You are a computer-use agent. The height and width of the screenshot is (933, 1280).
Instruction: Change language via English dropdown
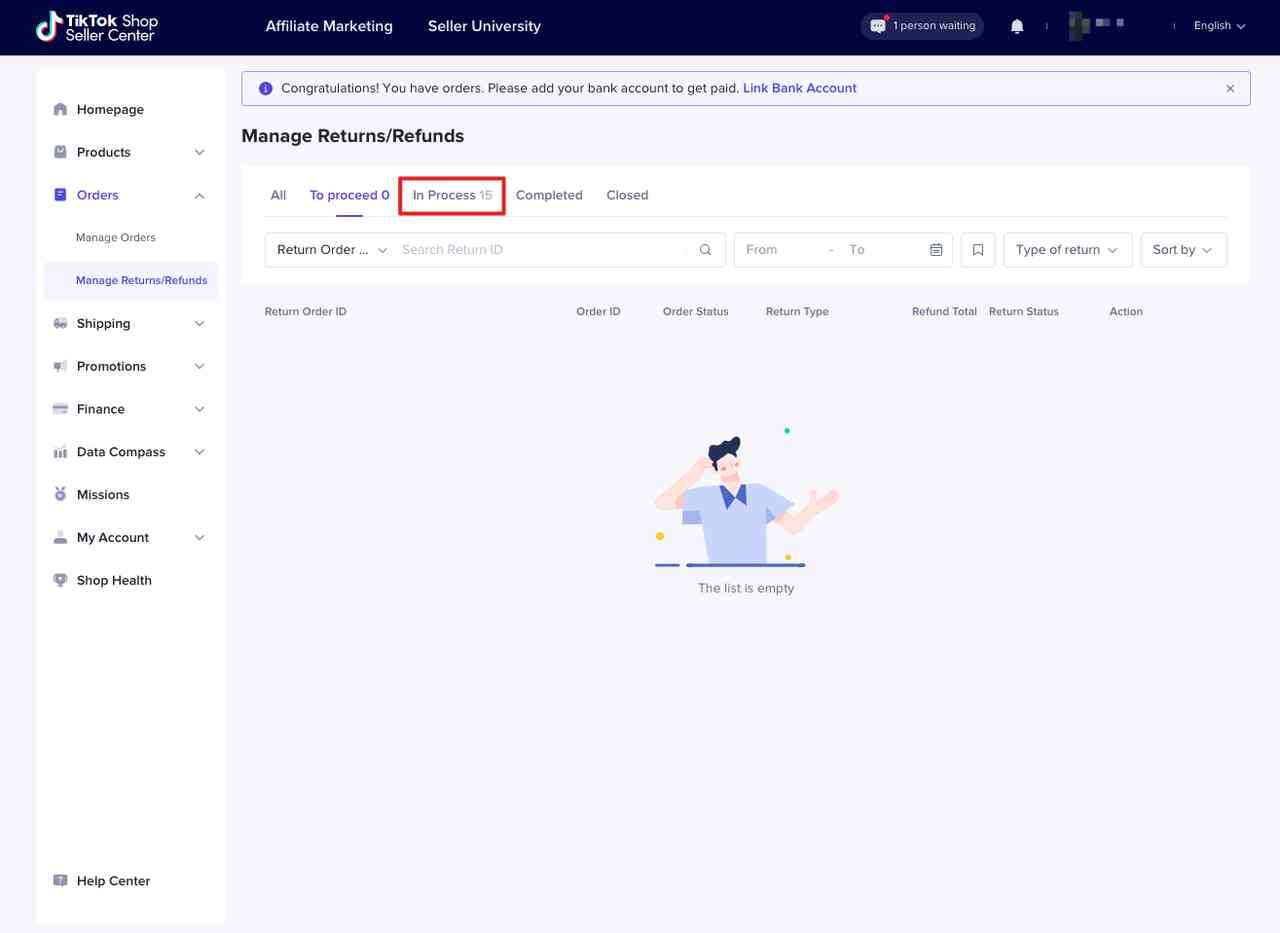click(x=1219, y=26)
